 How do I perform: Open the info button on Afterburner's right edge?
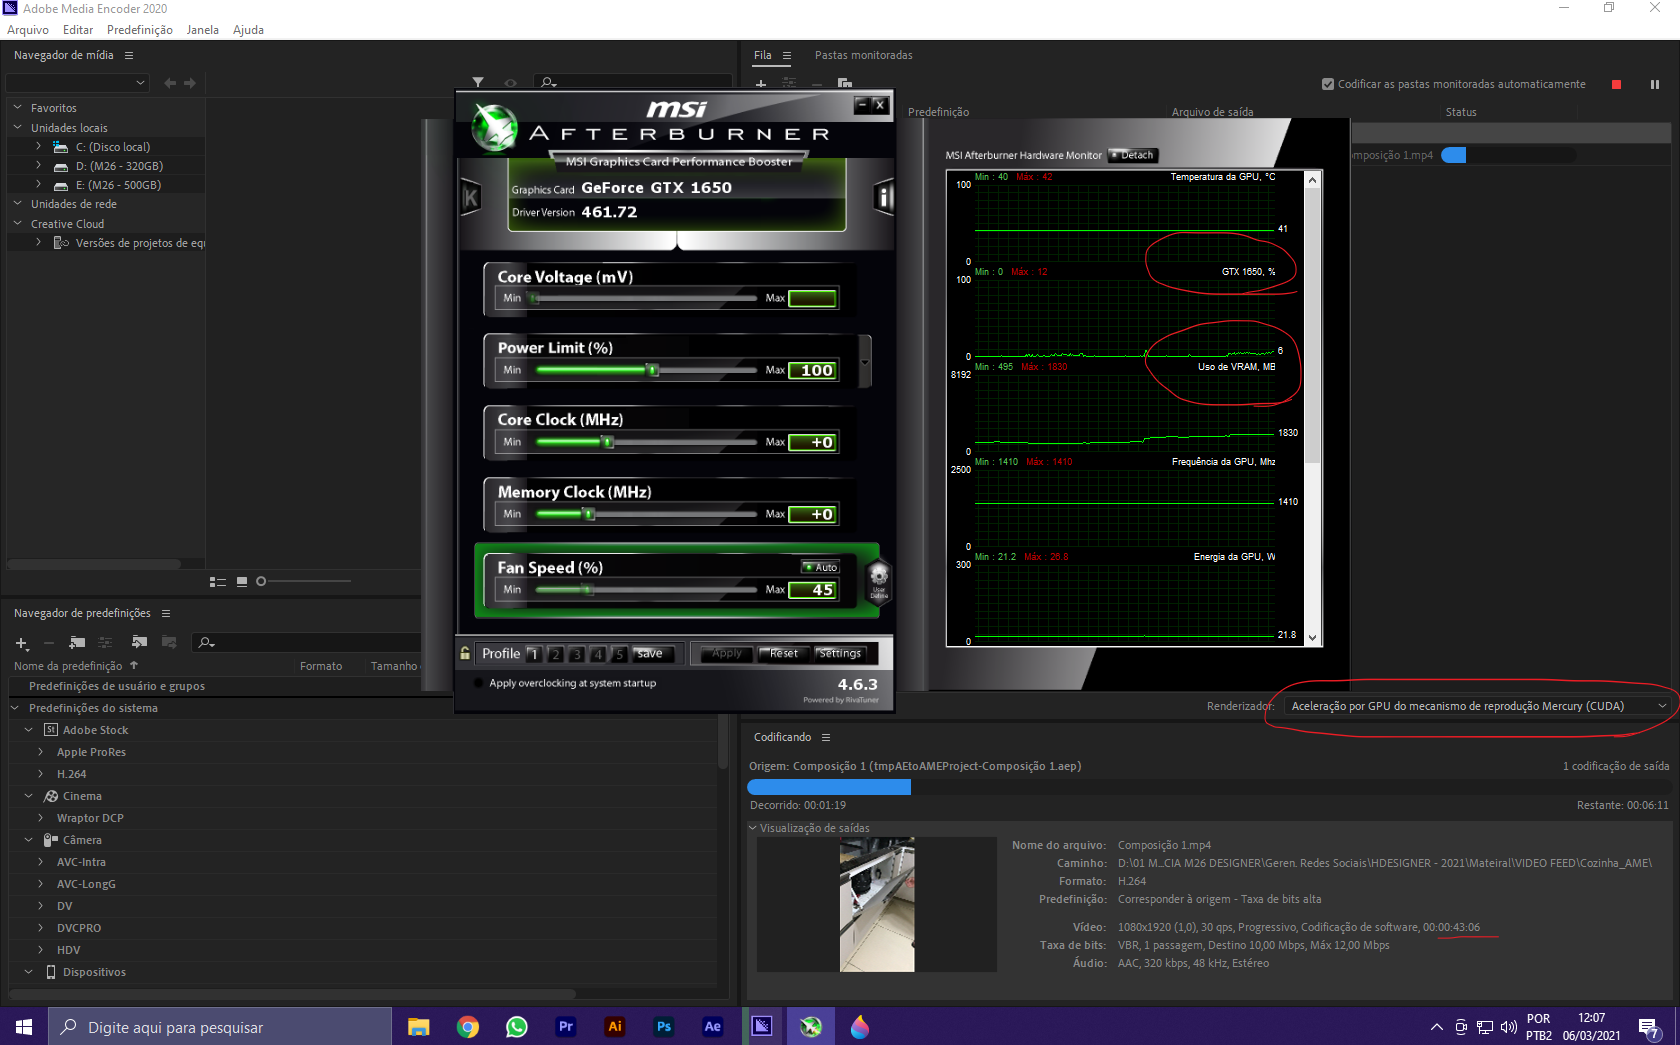click(x=883, y=197)
